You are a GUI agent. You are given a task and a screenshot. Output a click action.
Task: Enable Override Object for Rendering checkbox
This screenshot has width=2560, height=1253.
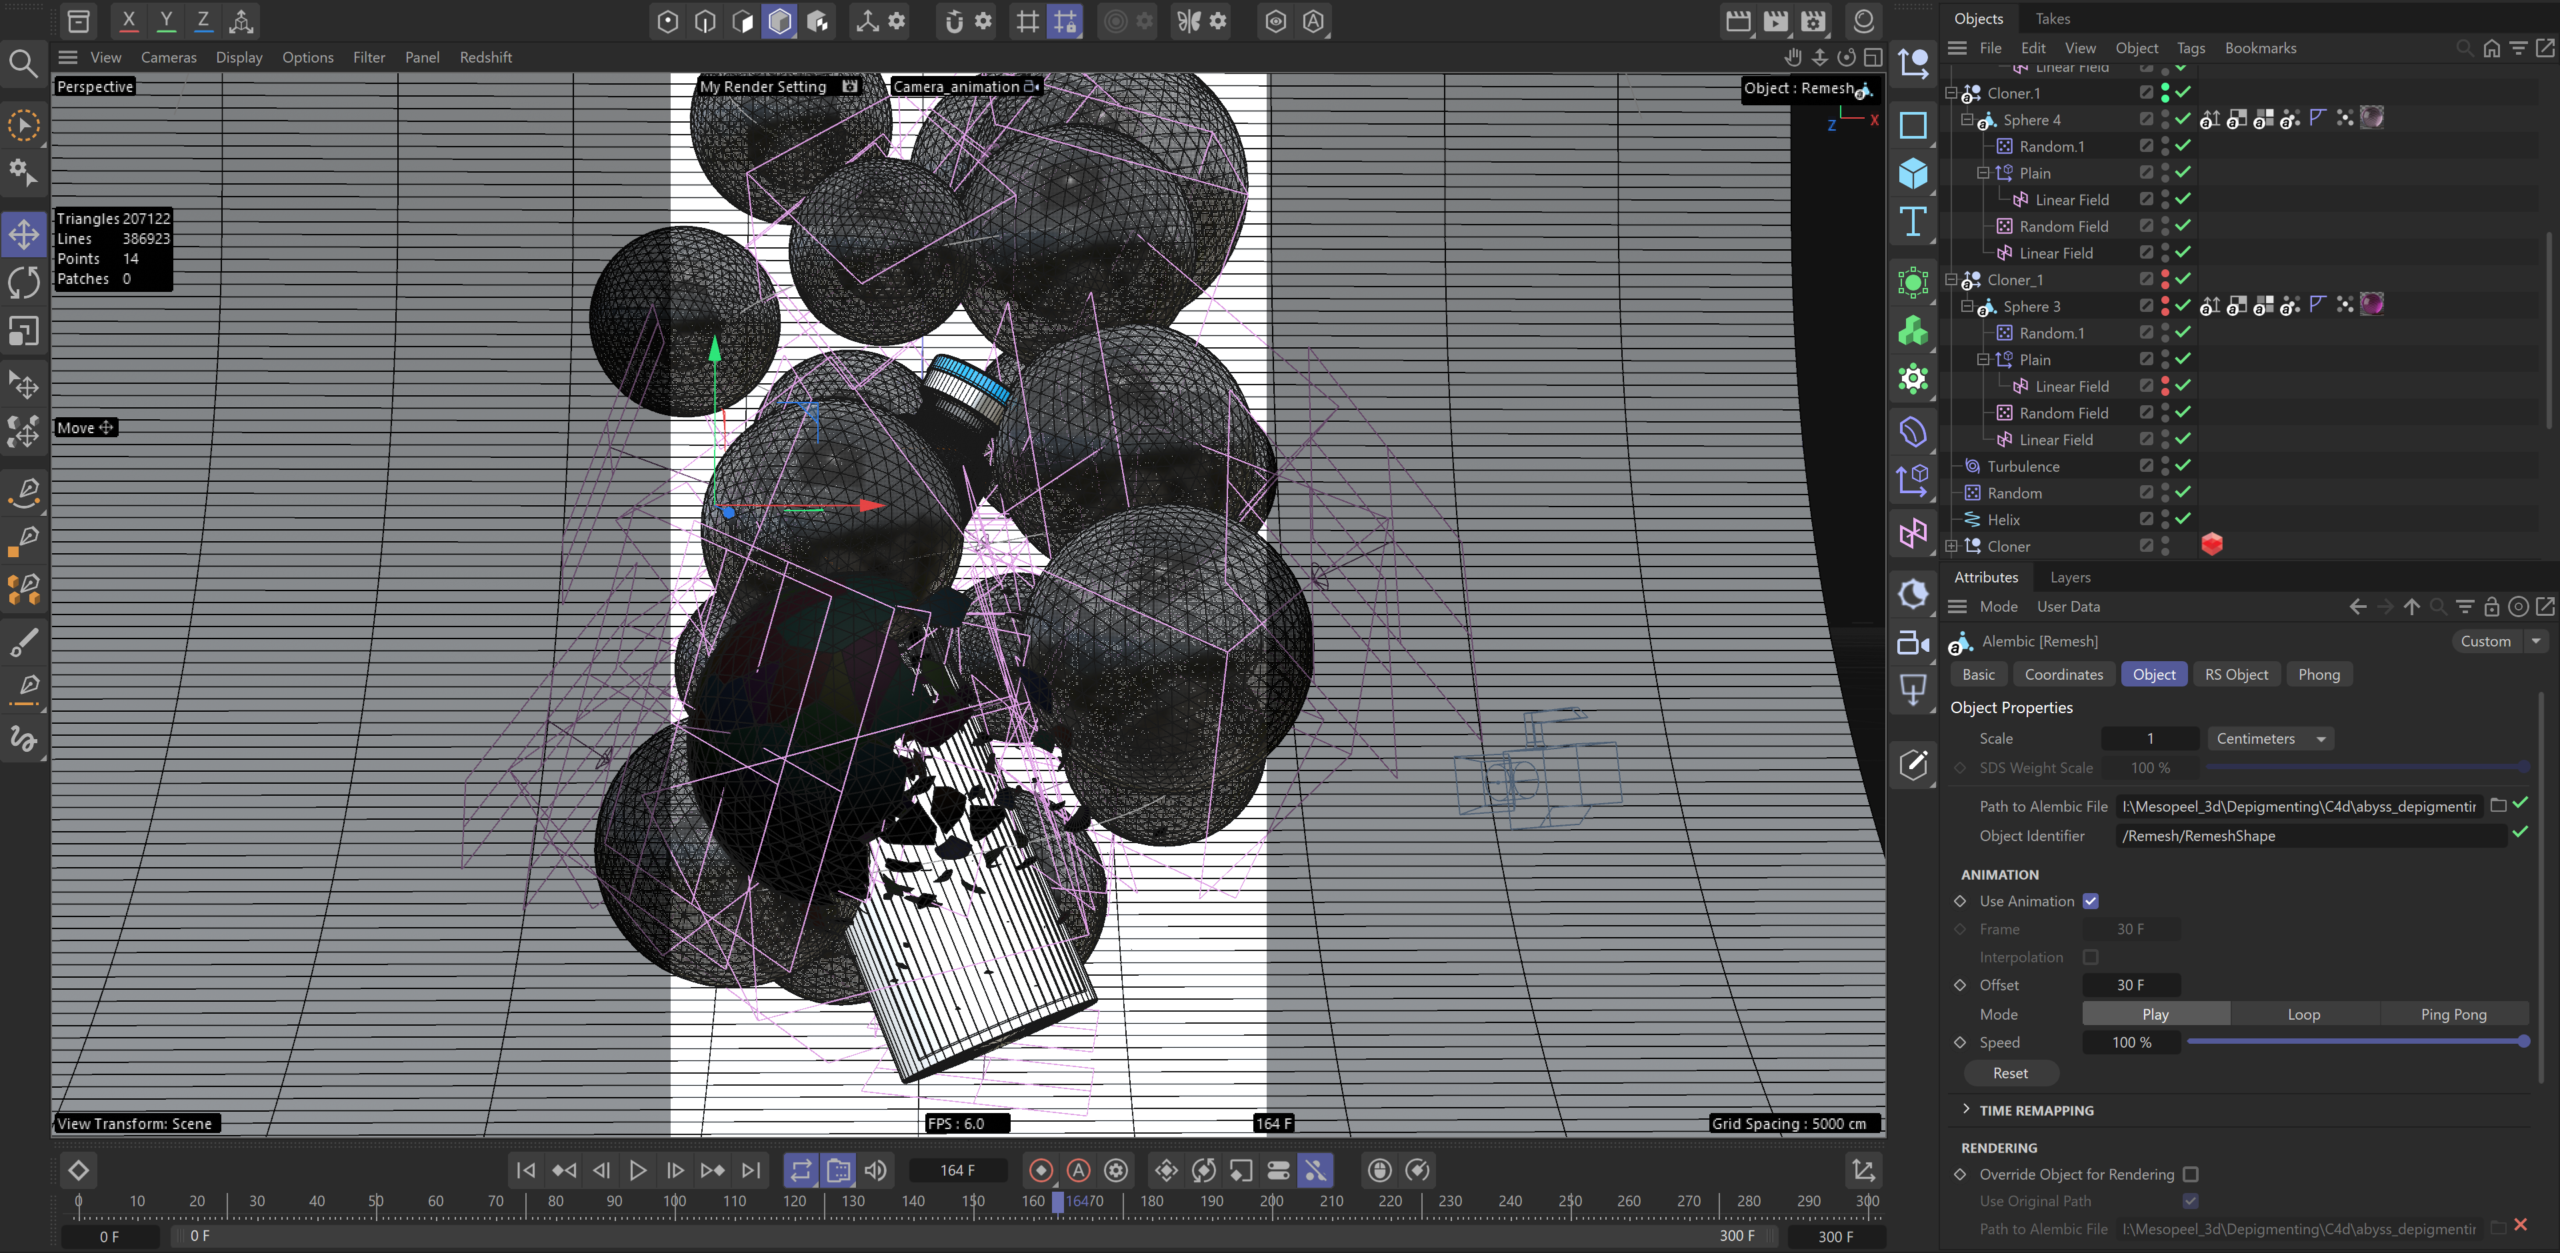[2191, 1174]
